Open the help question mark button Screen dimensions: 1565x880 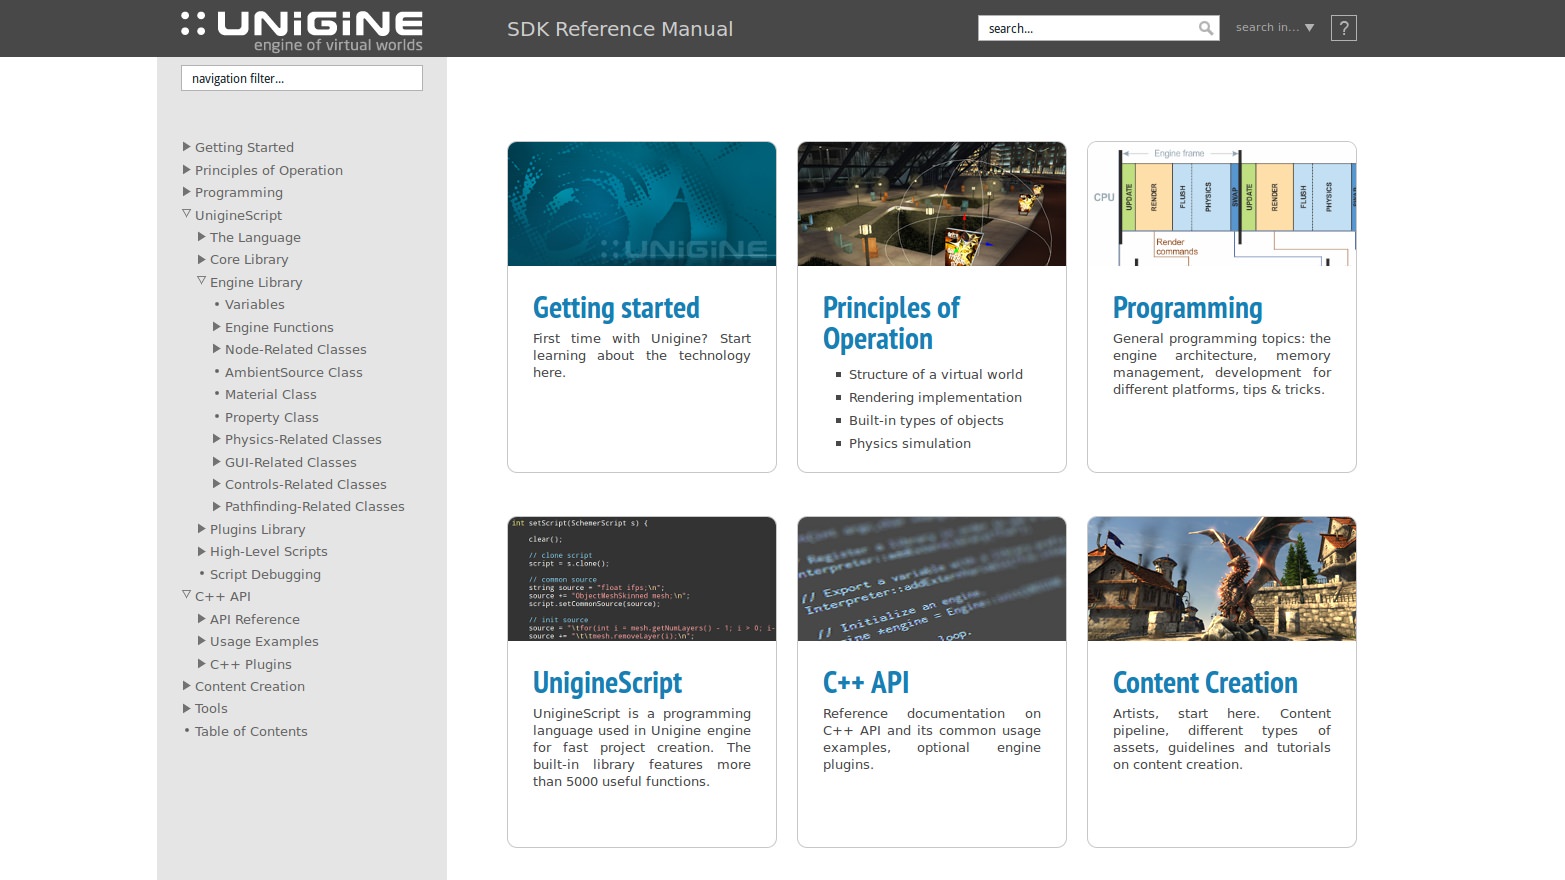tap(1344, 28)
